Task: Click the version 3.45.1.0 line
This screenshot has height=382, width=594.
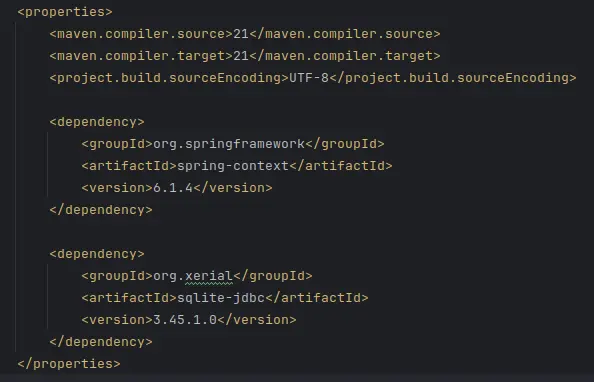Action: [x=189, y=319]
